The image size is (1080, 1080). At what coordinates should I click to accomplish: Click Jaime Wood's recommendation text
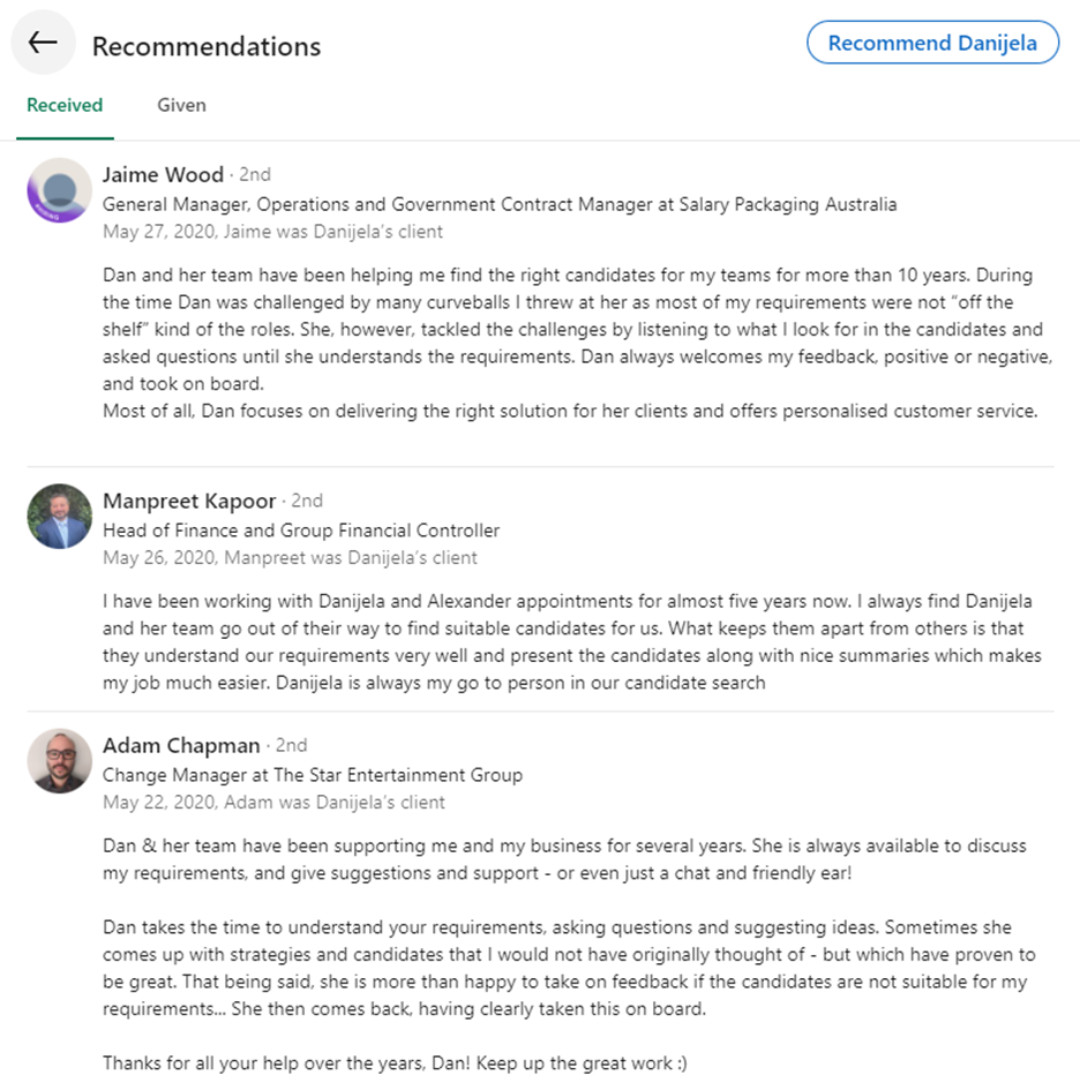point(577,343)
